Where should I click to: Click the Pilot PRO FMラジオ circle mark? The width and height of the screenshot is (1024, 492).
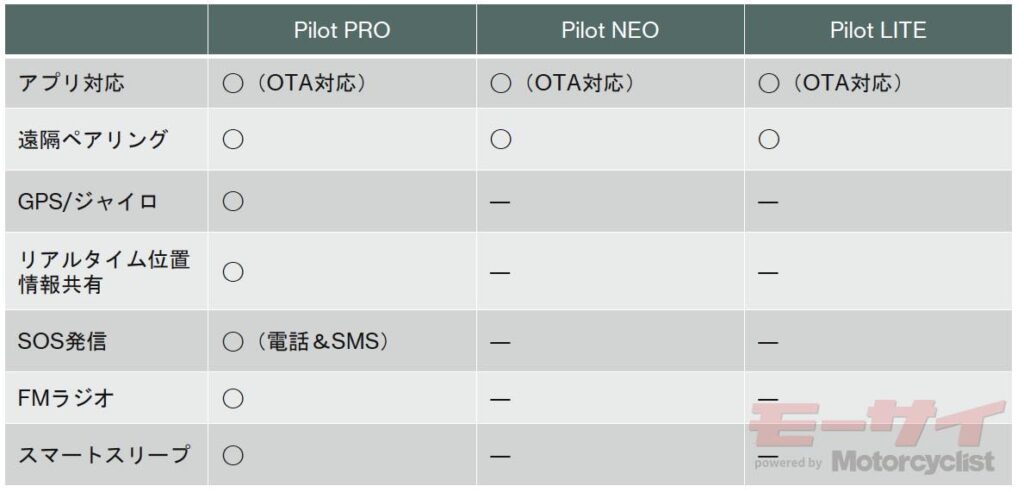click(x=232, y=398)
